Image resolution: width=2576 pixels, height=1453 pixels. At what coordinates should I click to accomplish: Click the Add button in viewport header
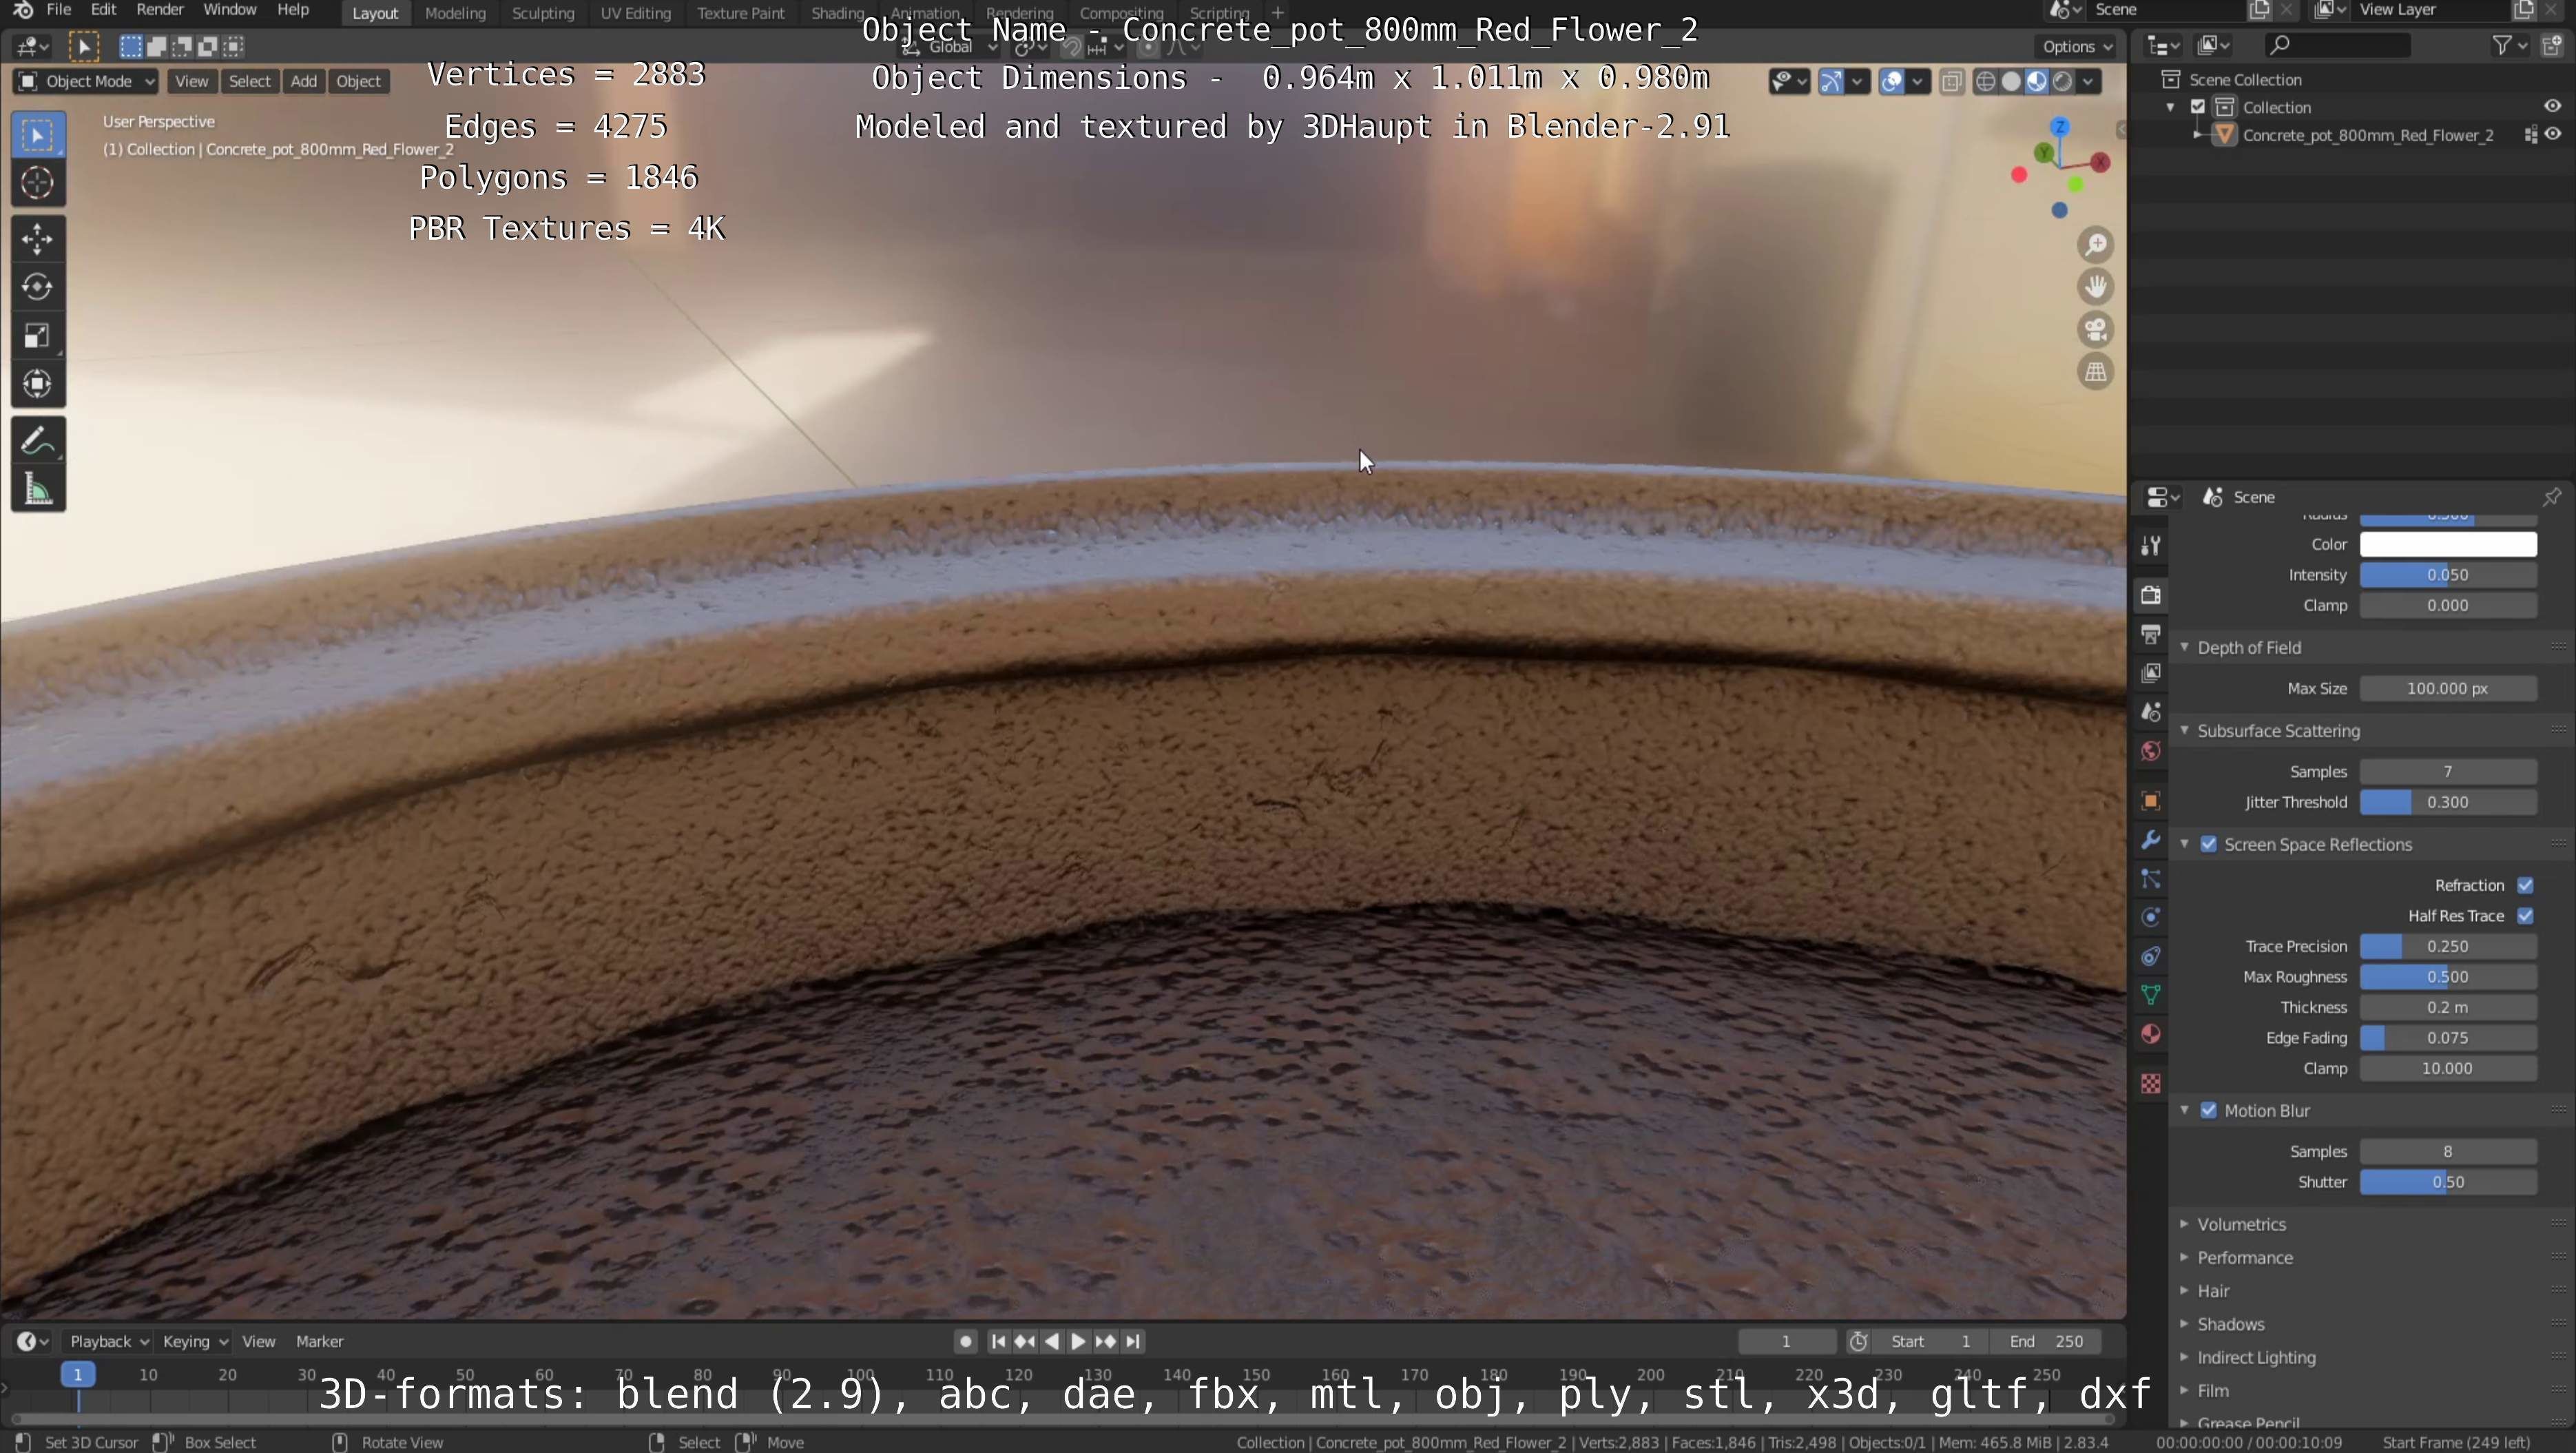pos(303,81)
